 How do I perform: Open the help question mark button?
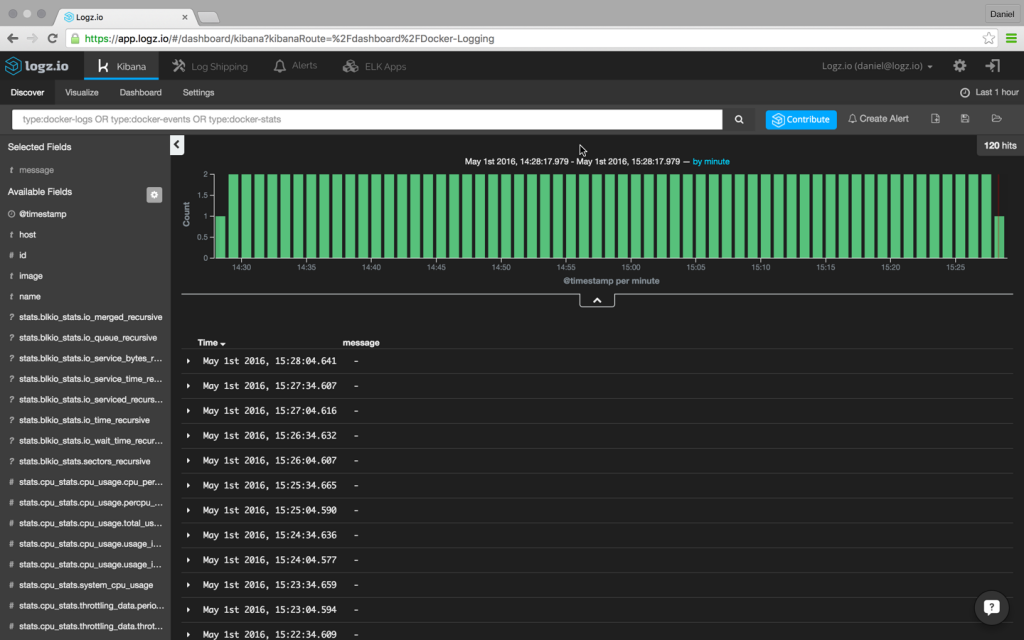(x=991, y=607)
